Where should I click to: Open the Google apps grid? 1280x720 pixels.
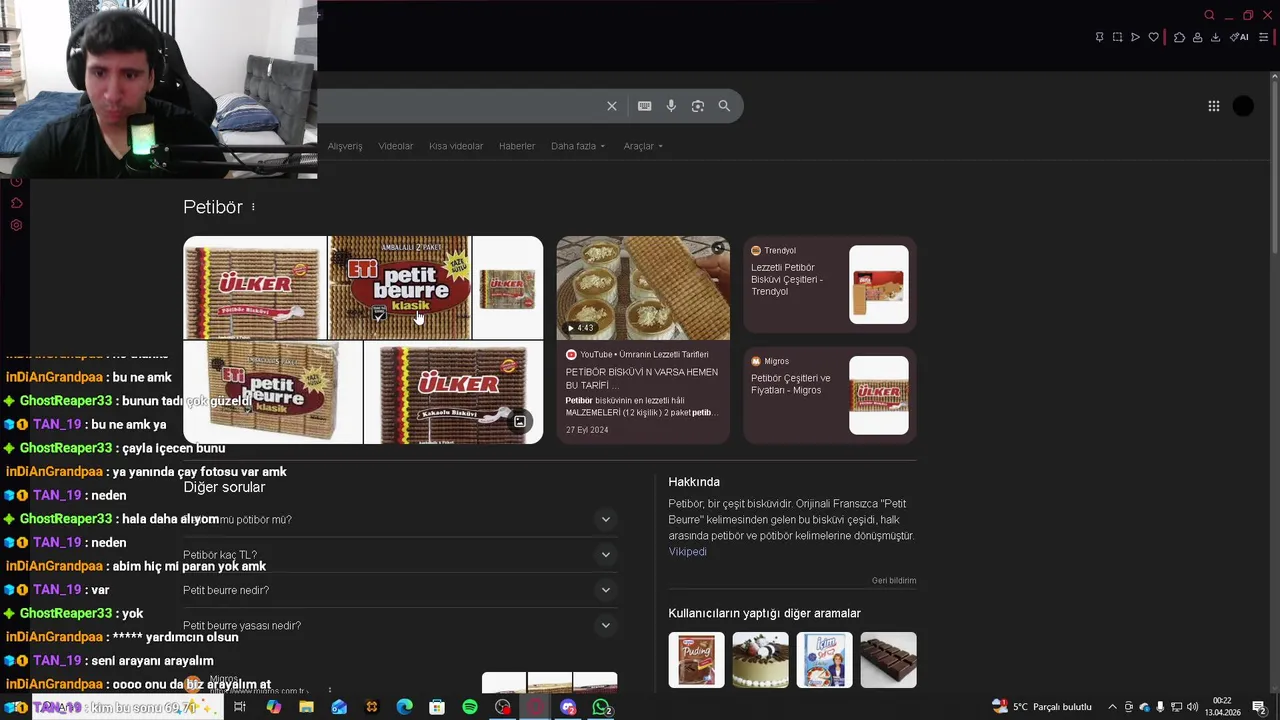click(x=1214, y=106)
